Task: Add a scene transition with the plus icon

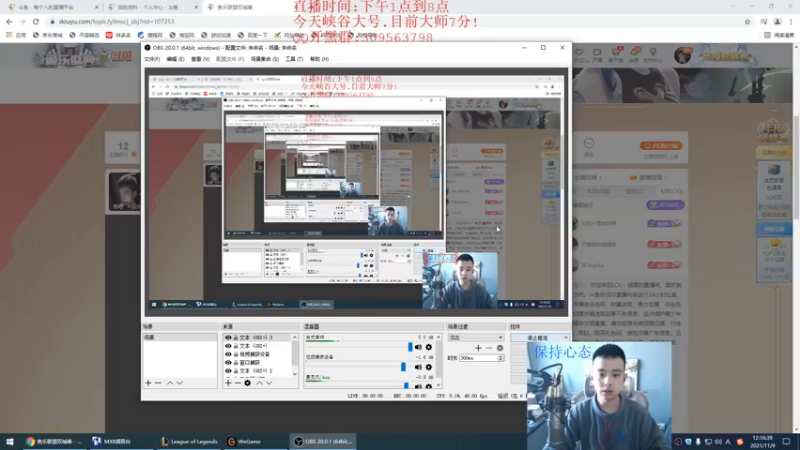Action: tap(478, 348)
